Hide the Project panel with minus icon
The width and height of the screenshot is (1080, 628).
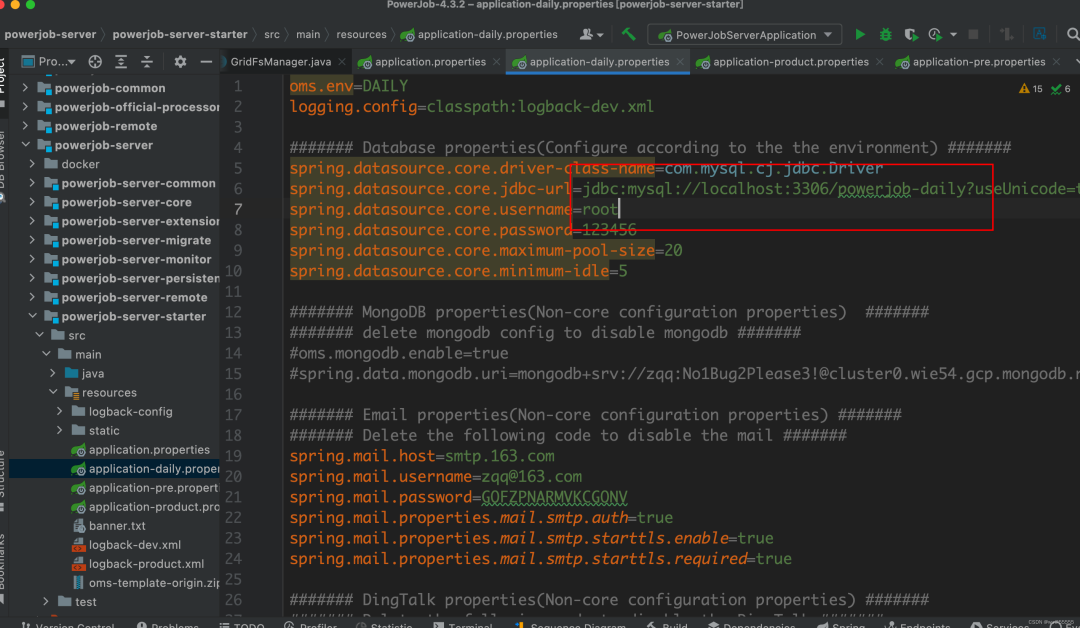(206, 62)
